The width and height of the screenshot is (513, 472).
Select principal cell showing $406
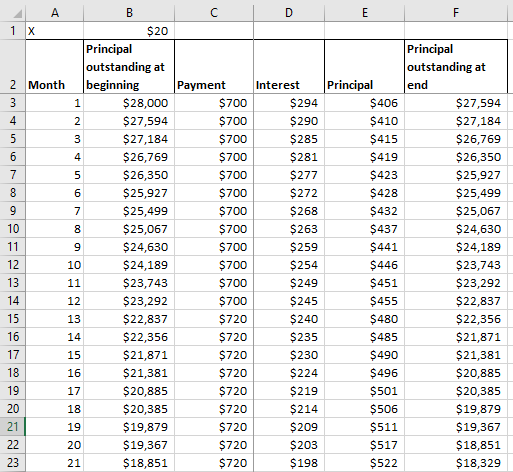click(x=365, y=103)
